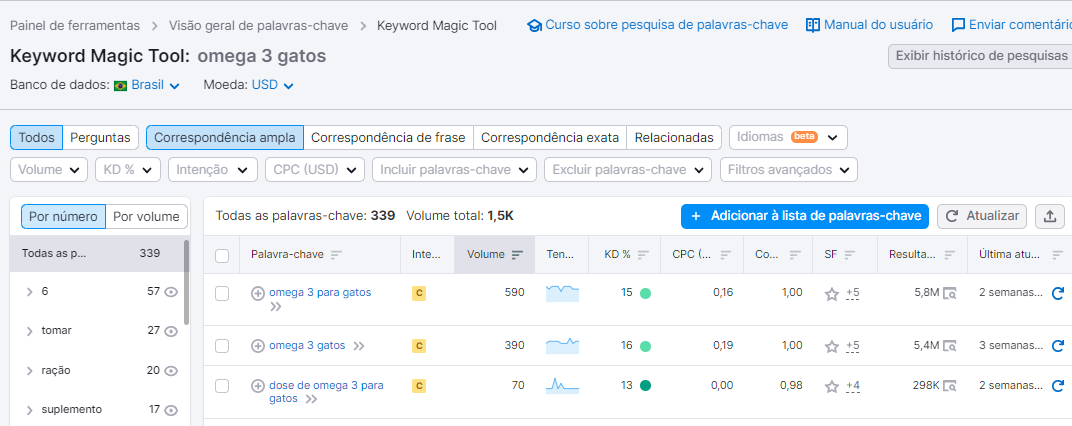
Task: Open the keyword research course link
Action: click(657, 25)
